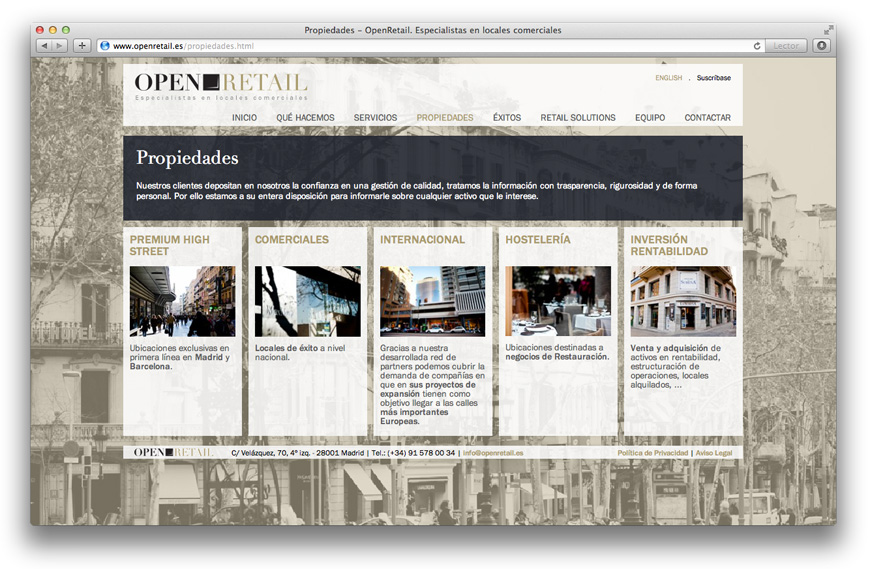Open the HOSTELERÍA heading

(x=538, y=240)
